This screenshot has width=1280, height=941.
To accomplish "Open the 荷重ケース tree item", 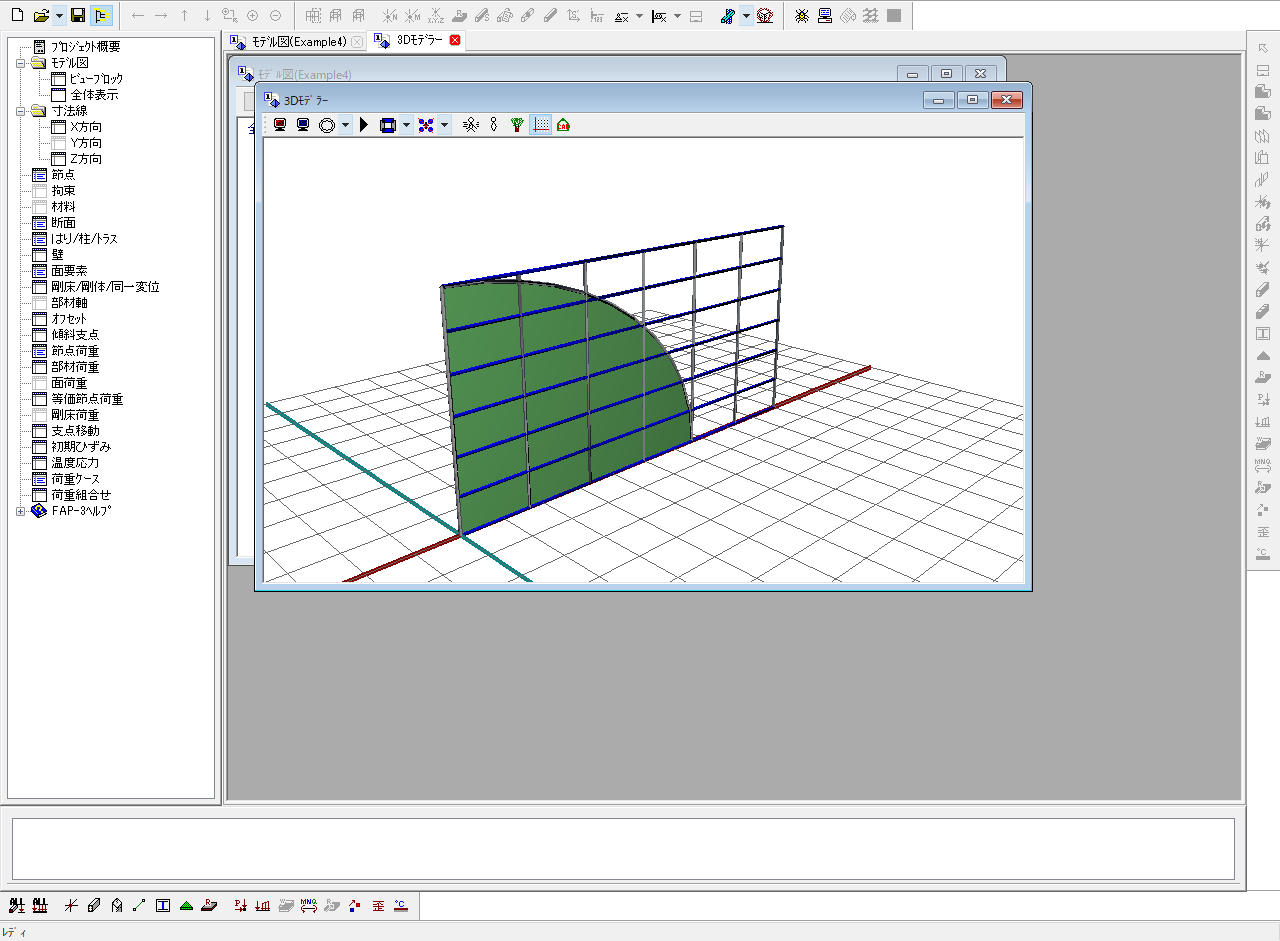I will [75, 479].
